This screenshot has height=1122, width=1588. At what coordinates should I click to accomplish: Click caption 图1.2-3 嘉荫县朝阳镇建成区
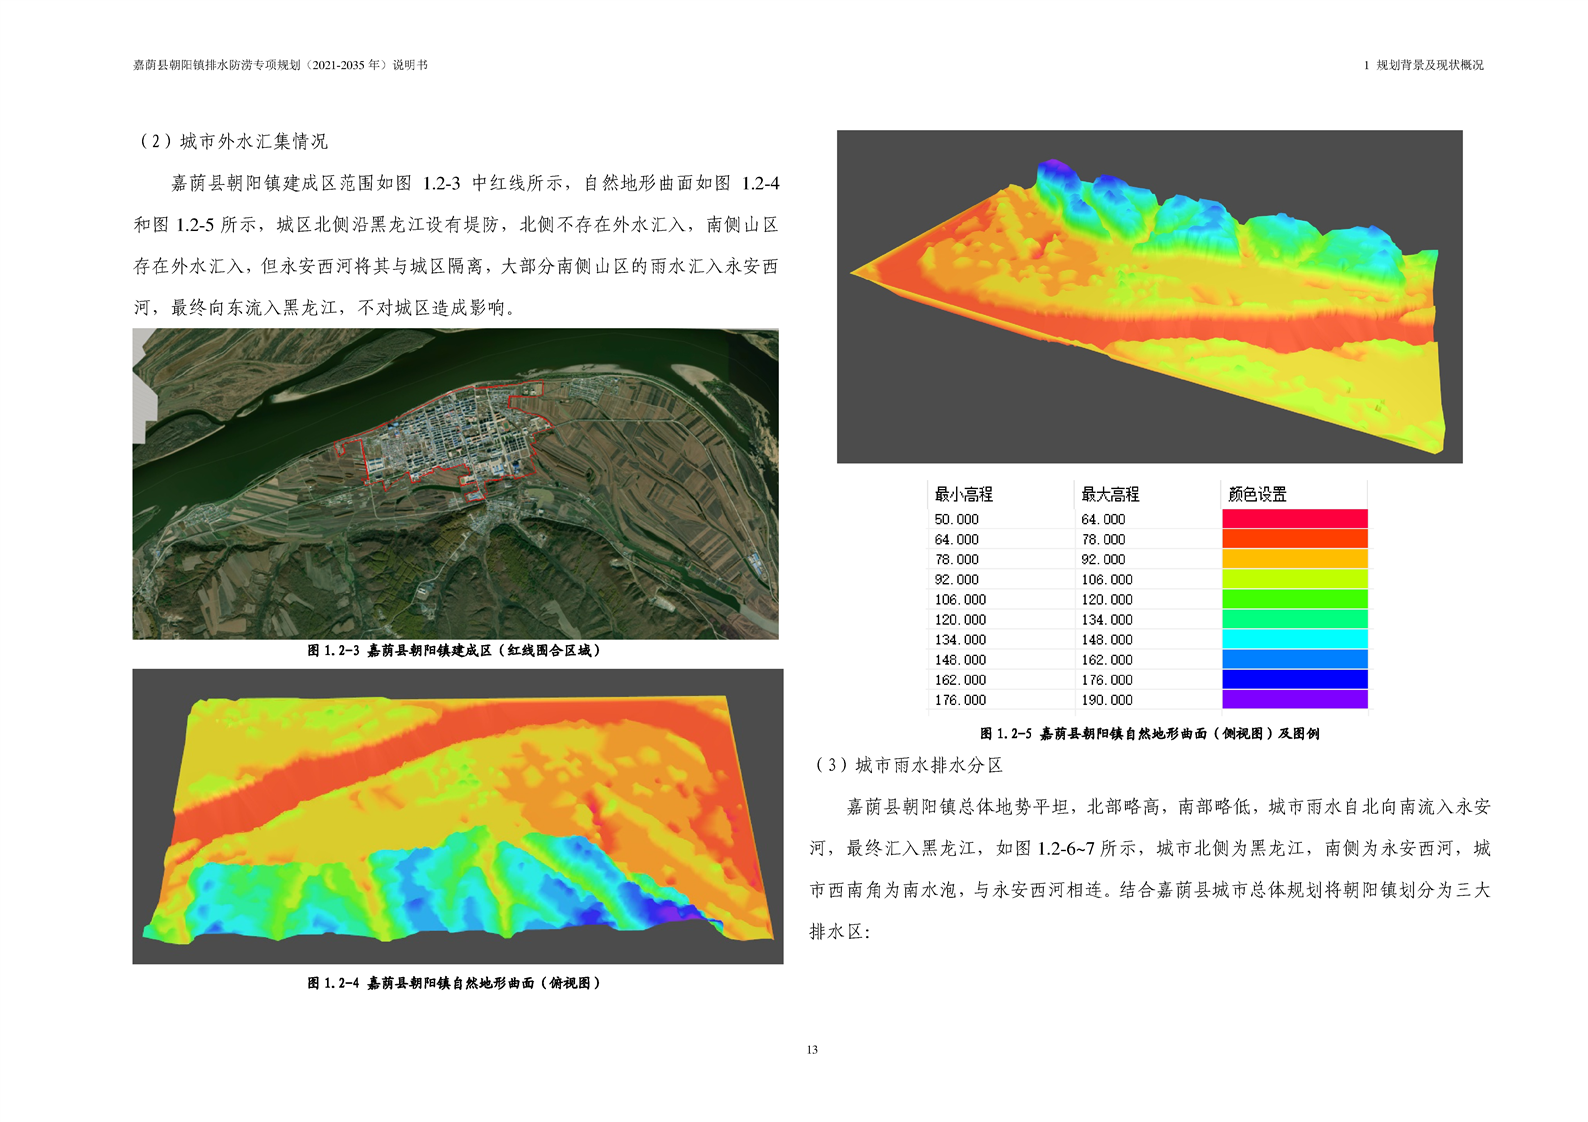coord(454,650)
